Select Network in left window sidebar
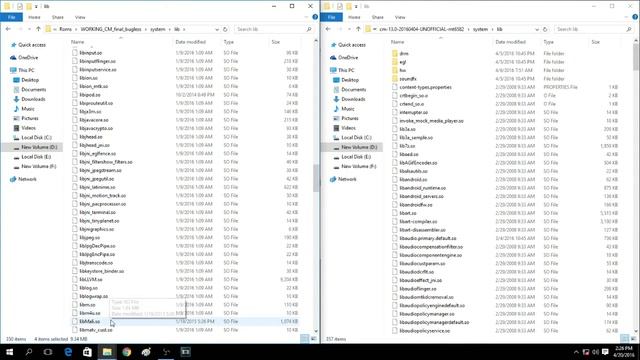640x360 pixels. point(27,179)
